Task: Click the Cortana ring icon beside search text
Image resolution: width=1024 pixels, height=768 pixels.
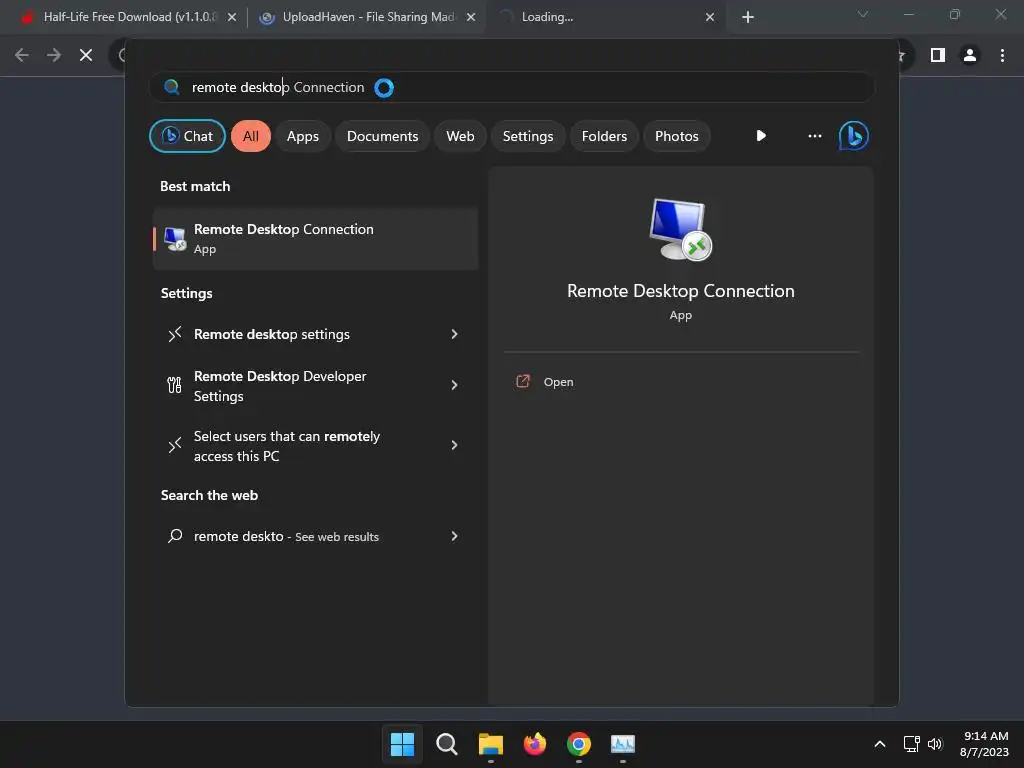Action: [384, 88]
